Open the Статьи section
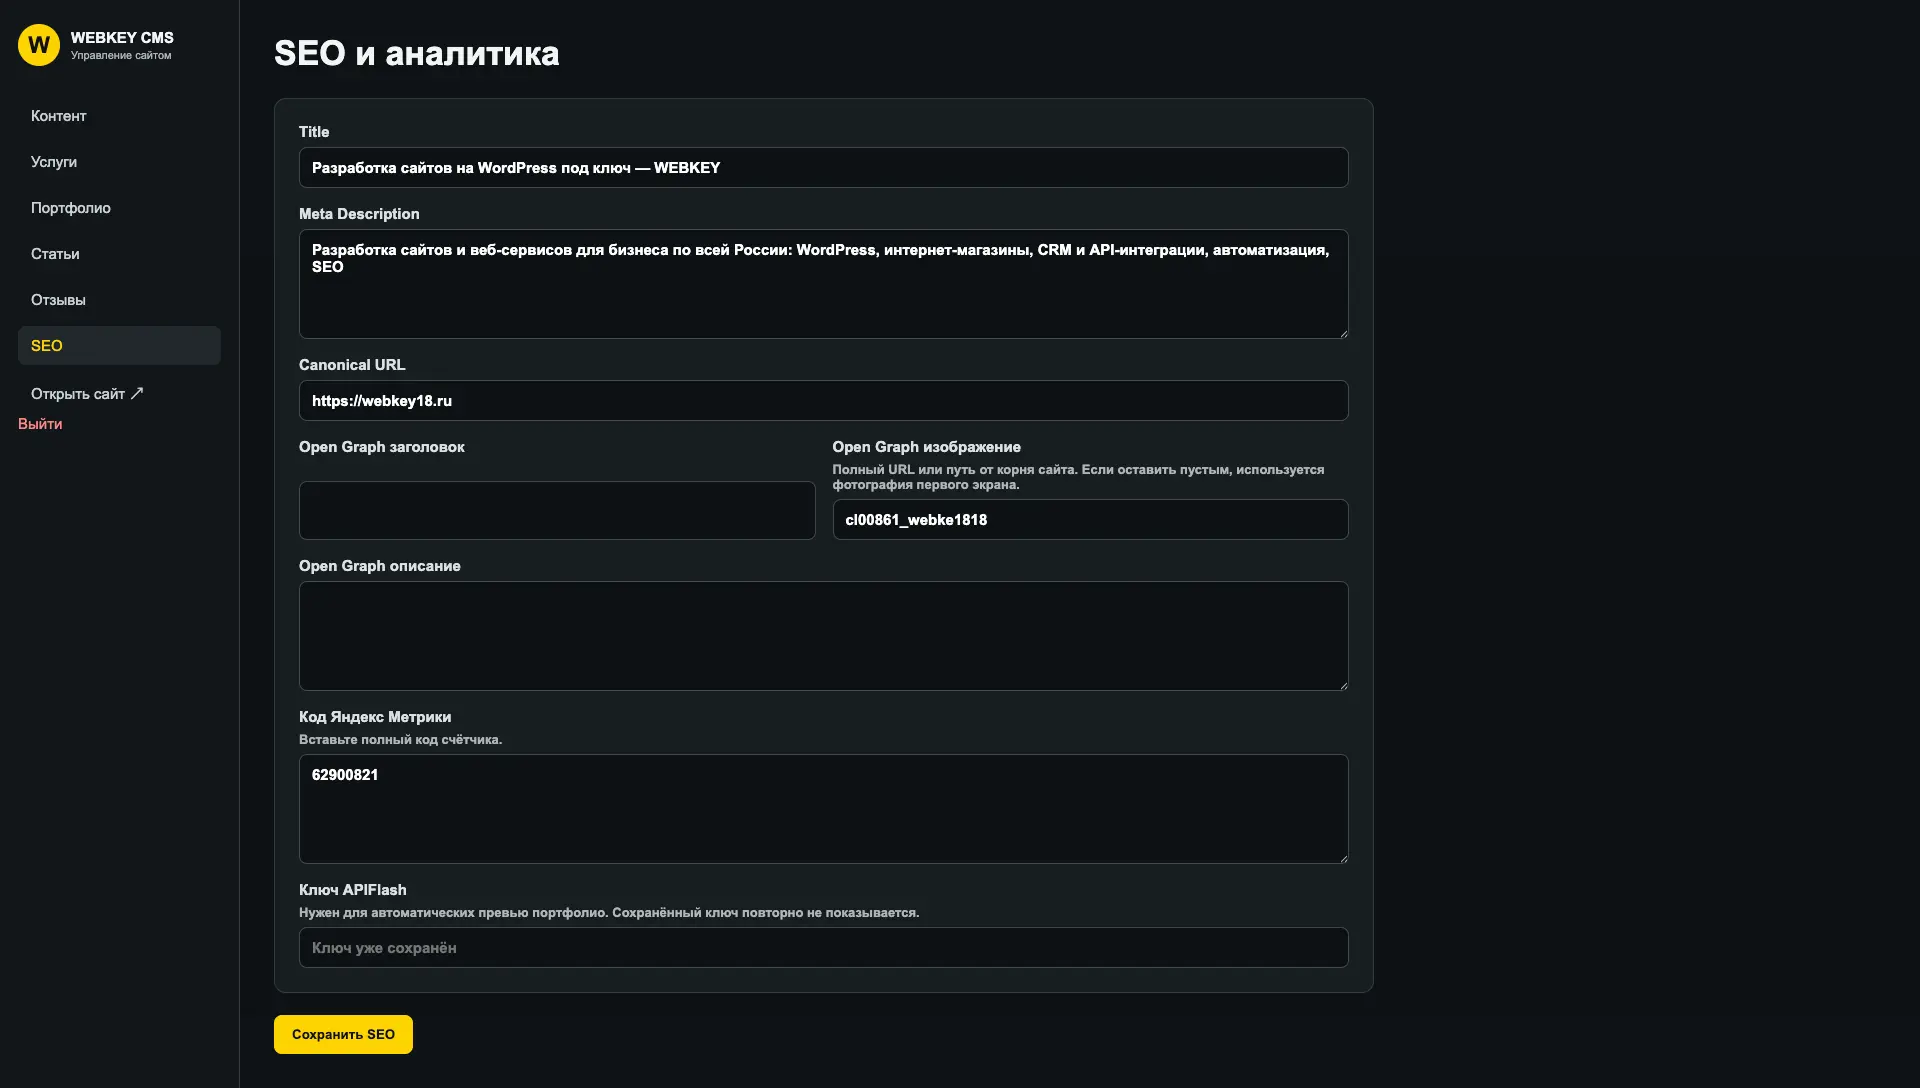This screenshot has width=1920, height=1088. 119,254
